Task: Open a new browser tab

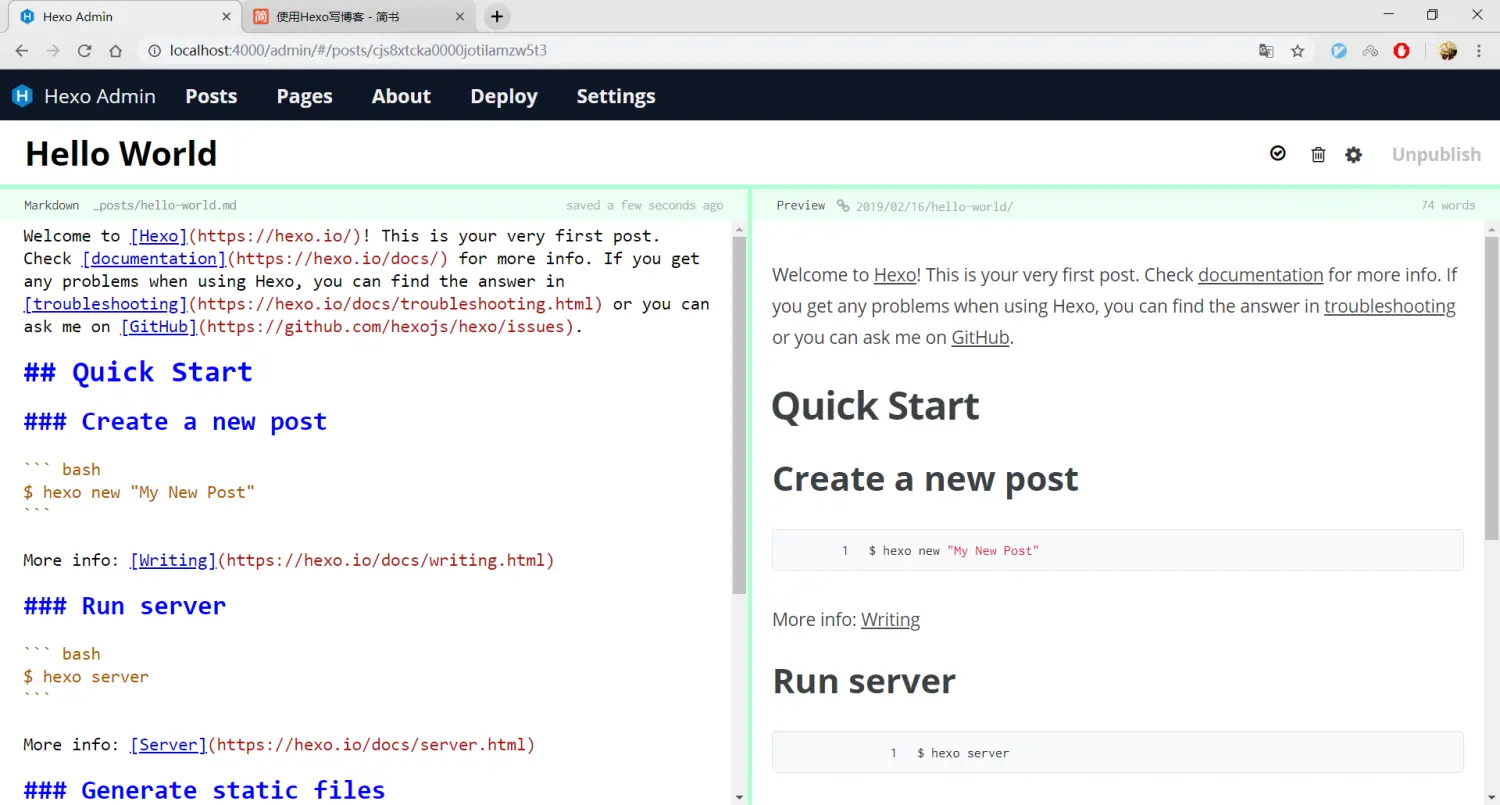Action: click(x=497, y=16)
